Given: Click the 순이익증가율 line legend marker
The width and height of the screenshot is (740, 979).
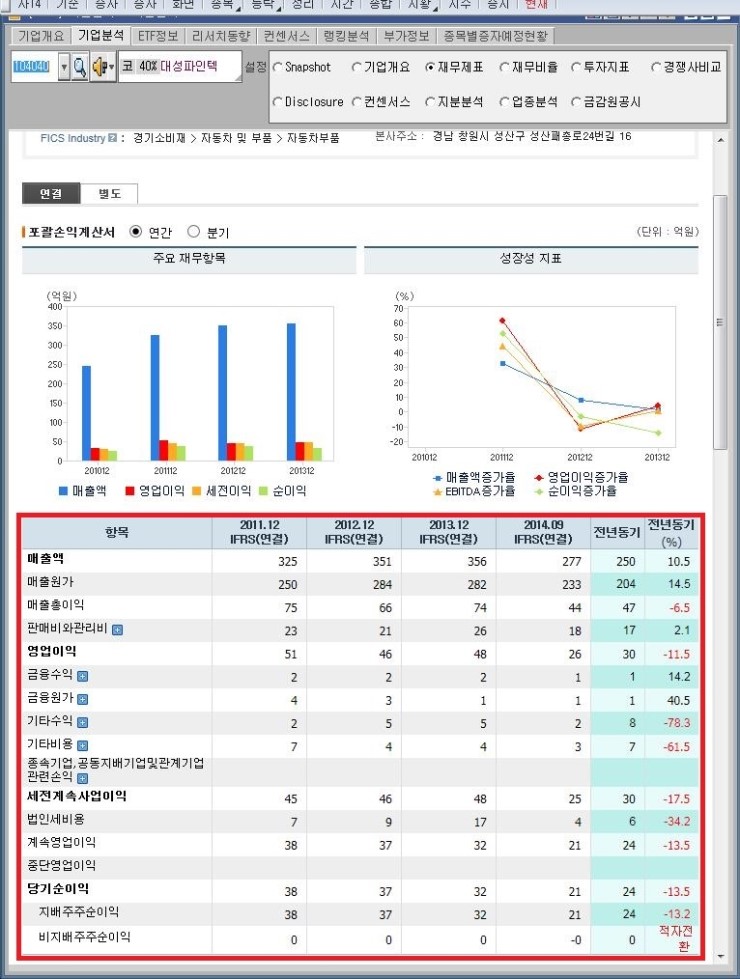Looking at the screenshot, I should coord(539,492).
